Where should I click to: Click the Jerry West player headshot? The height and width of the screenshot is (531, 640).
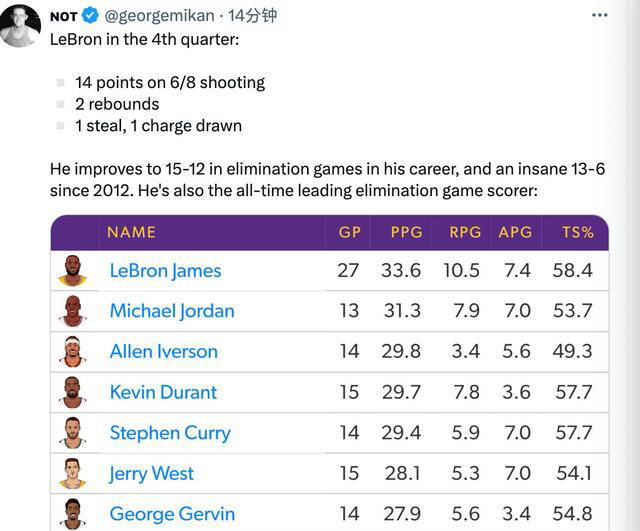pos(73,474)
